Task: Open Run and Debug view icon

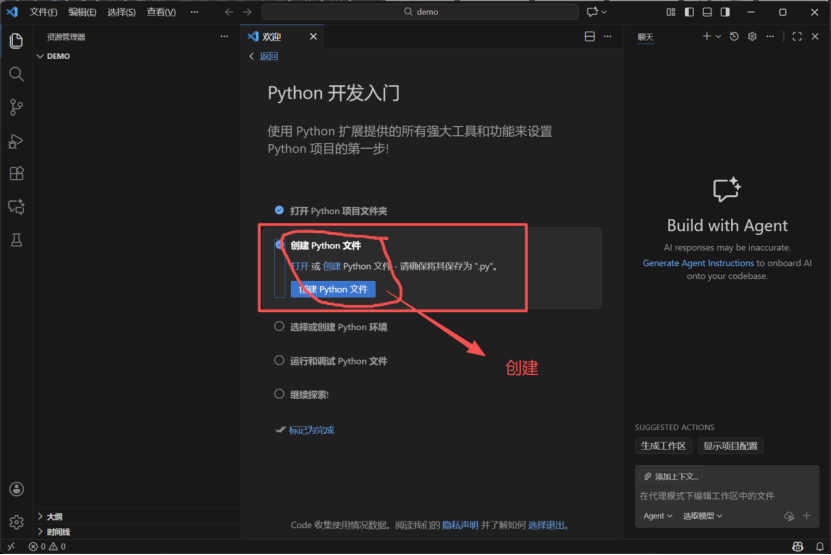Action: 16,141
